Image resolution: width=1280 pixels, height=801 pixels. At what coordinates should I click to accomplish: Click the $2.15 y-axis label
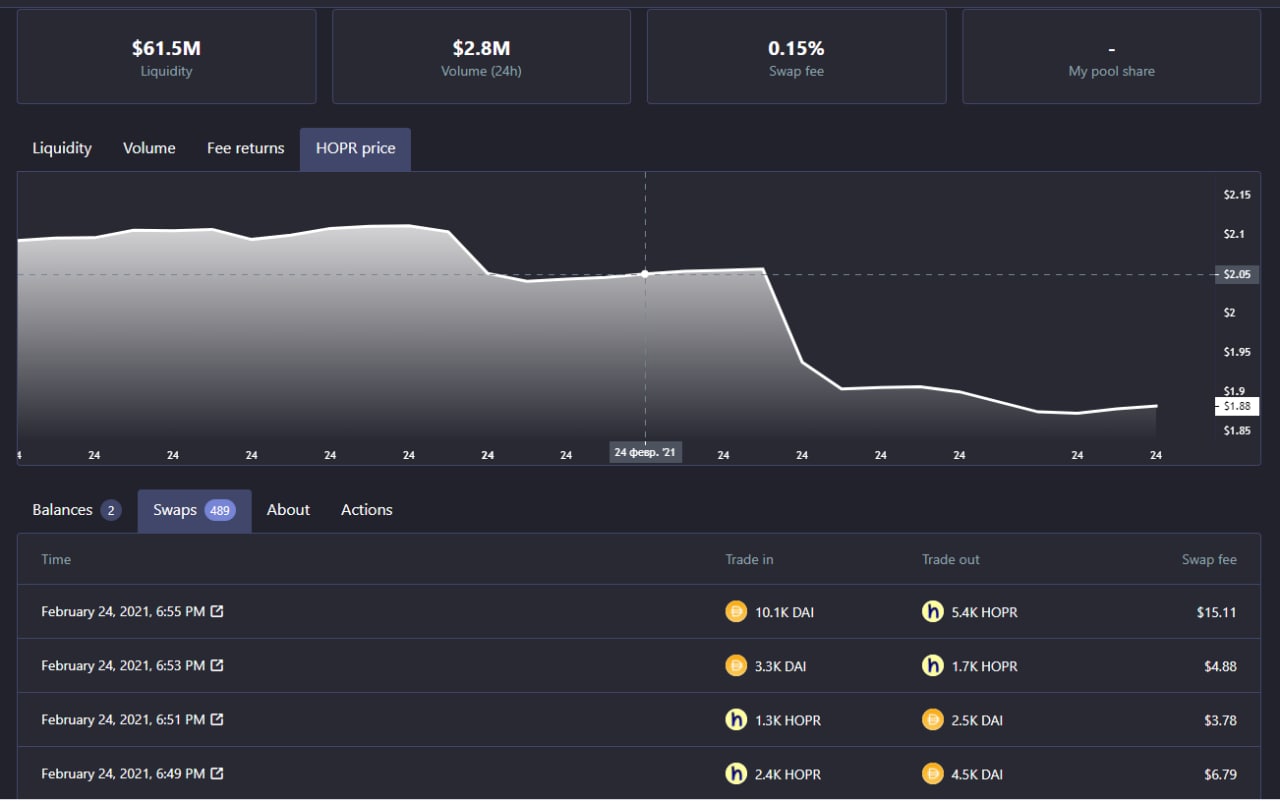(1237, 195)
